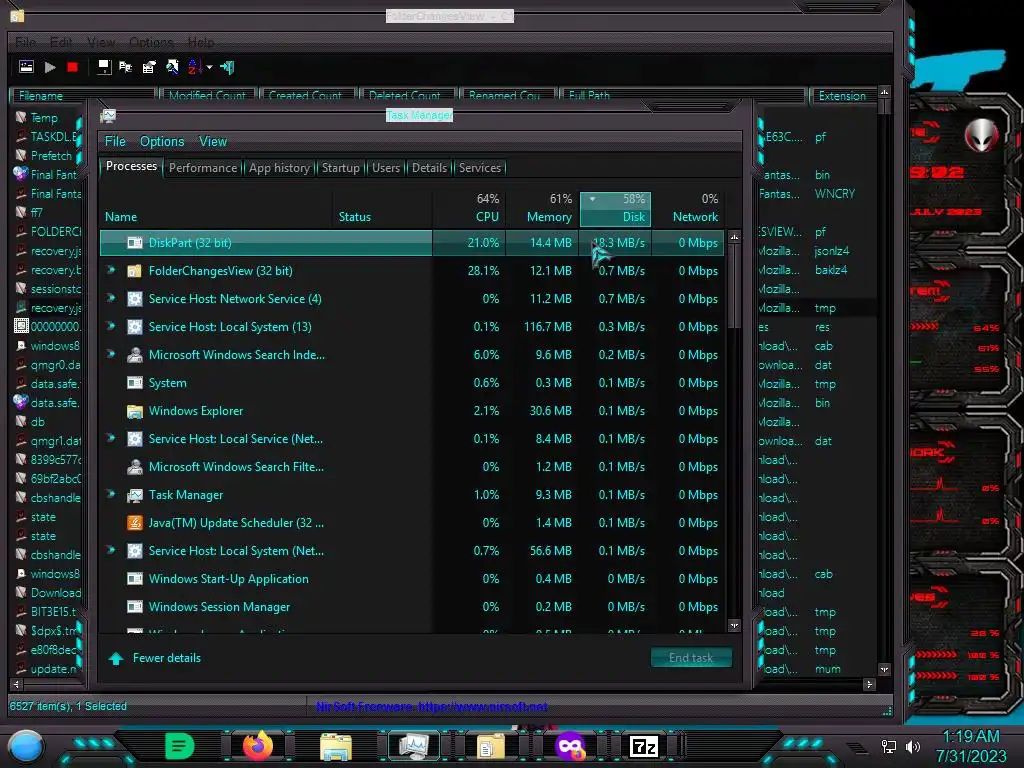Screen dimensions: 1024x768
Task: Click the down arrow of process list scrollbar
Action: click(x=734, y=626)
